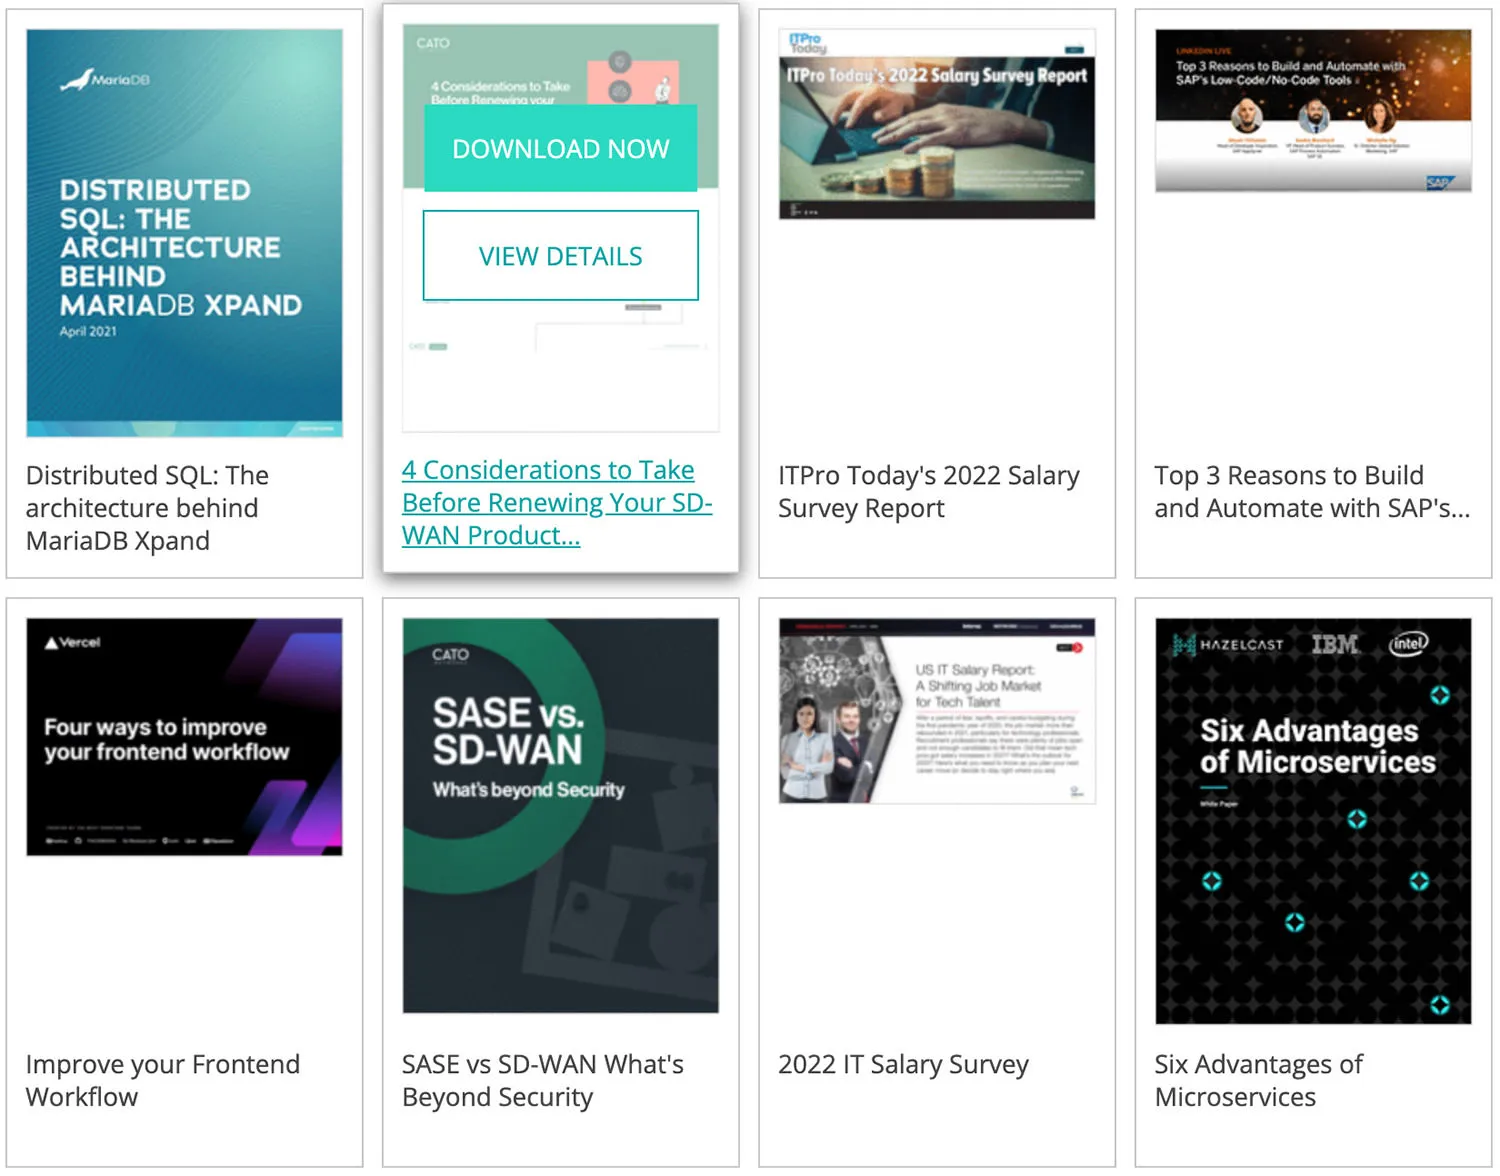
Task: Click Six Advantages of Microservices title text
Action: coord(1258,1081)
